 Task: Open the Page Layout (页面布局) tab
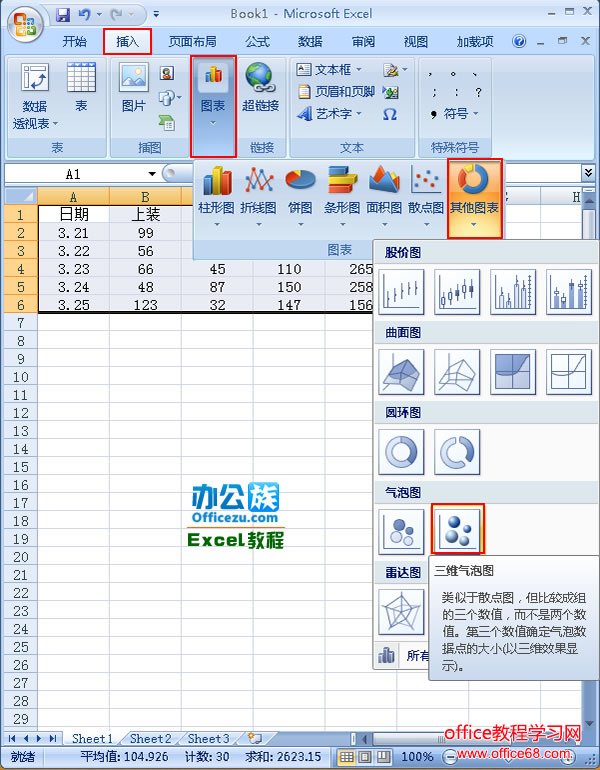tap(192, 42)
